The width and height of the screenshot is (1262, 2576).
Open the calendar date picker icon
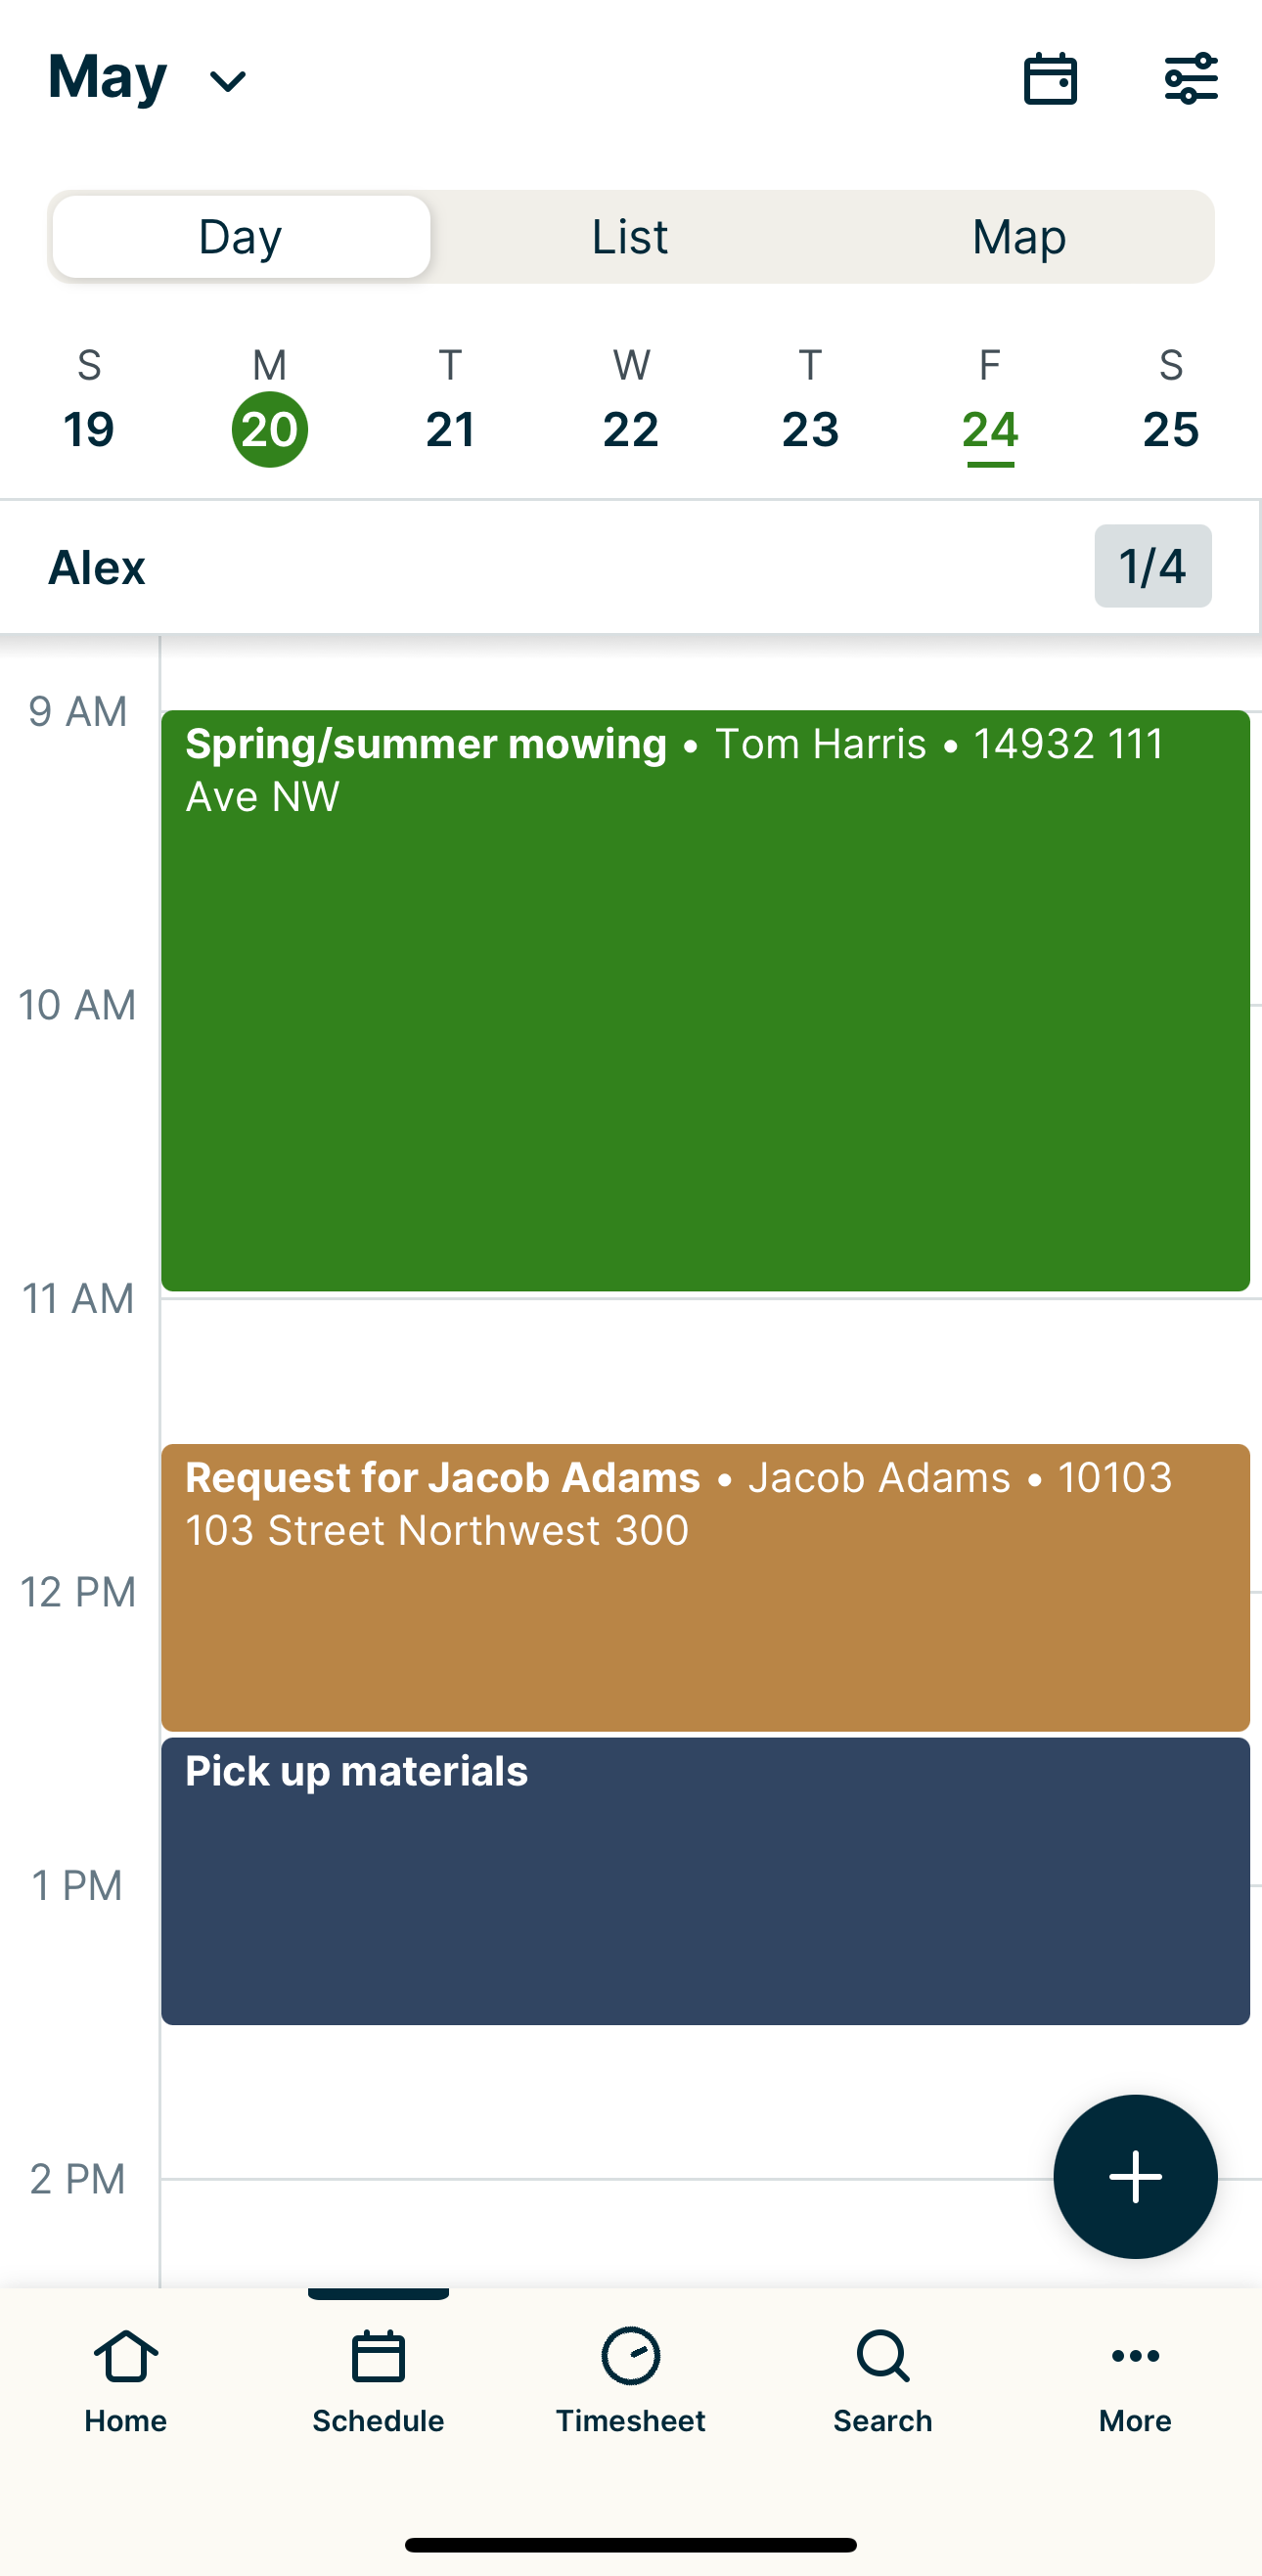tap(1050, 79)
